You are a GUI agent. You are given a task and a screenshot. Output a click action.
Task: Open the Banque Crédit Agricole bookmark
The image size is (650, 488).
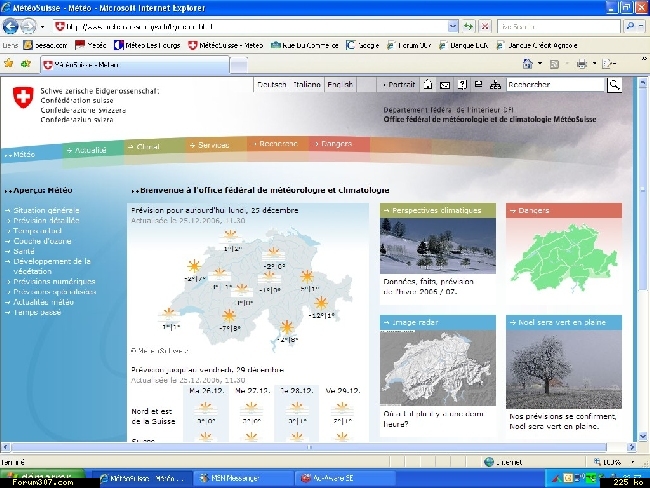click(x=537, y=45)
